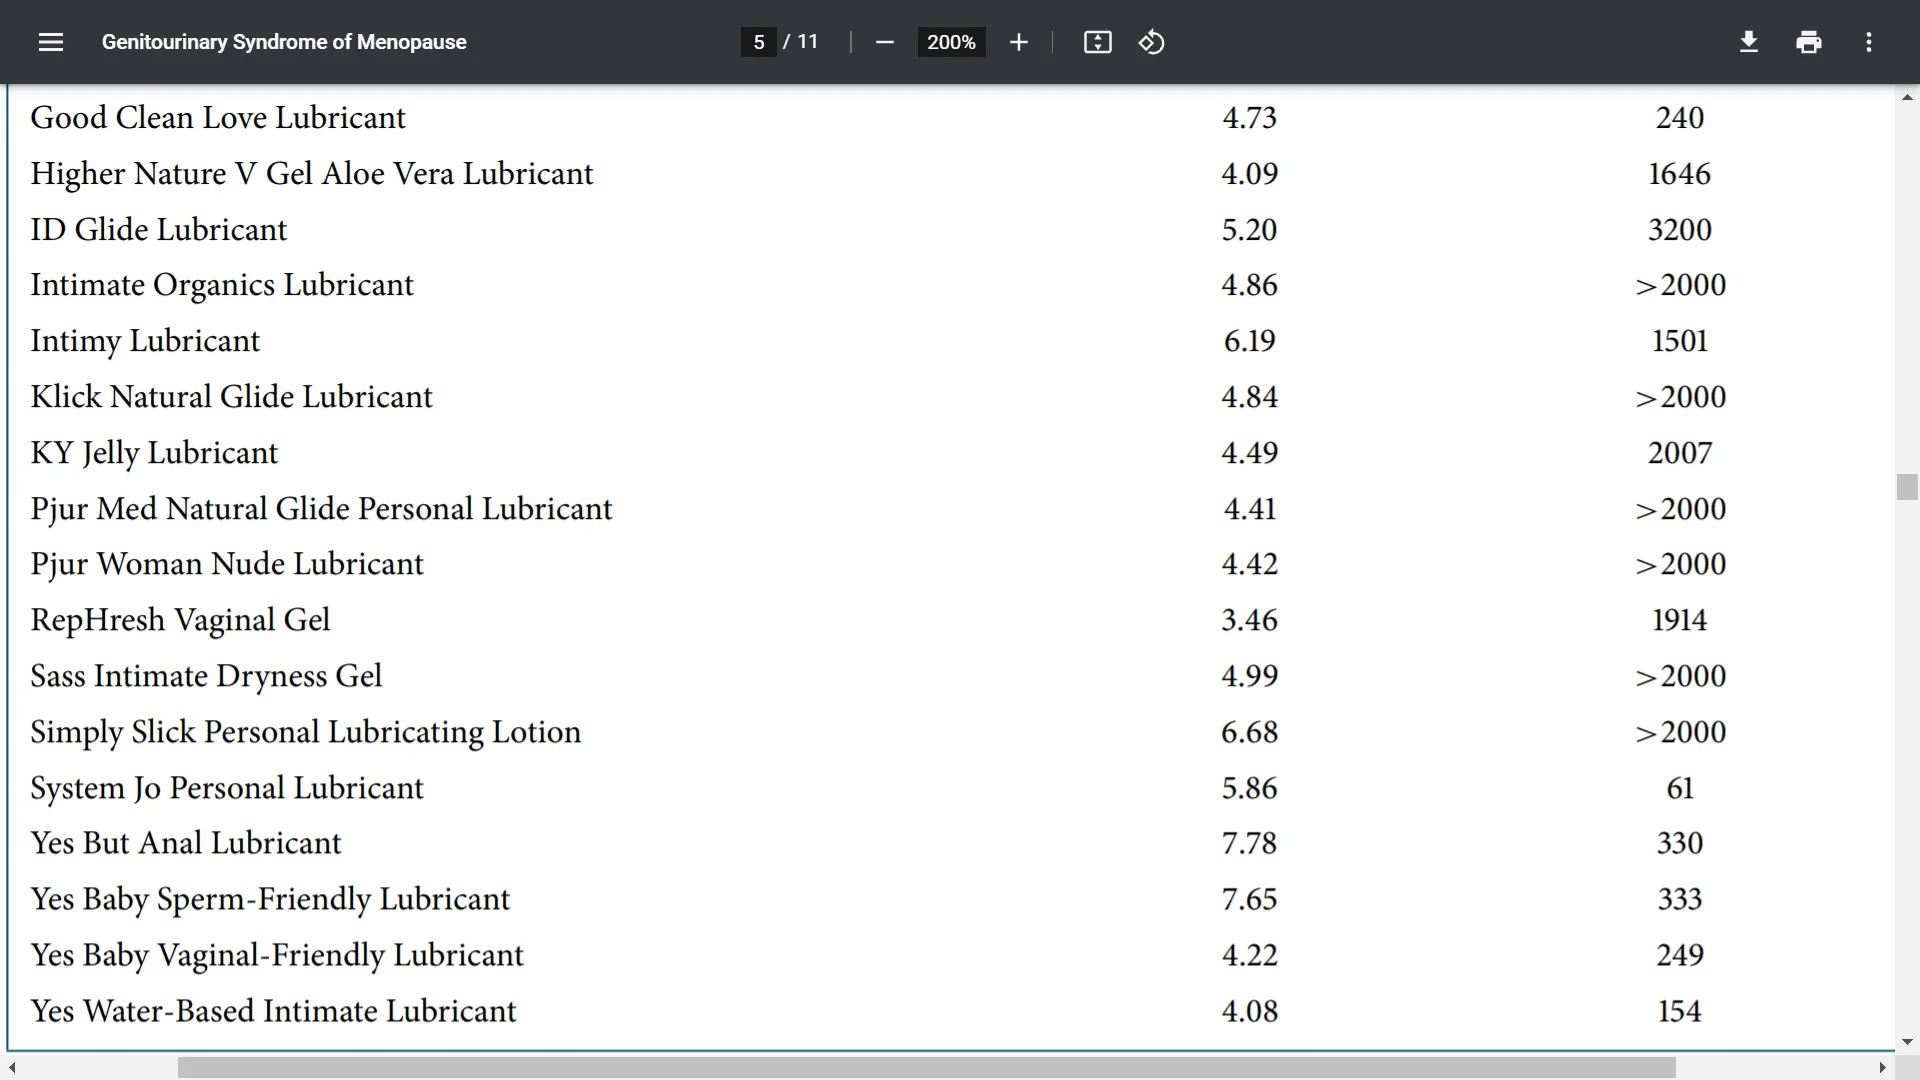Rotate the document counterclockwise
The width and height of the screenshot is (1920, 1080).
coord(1151,42)
